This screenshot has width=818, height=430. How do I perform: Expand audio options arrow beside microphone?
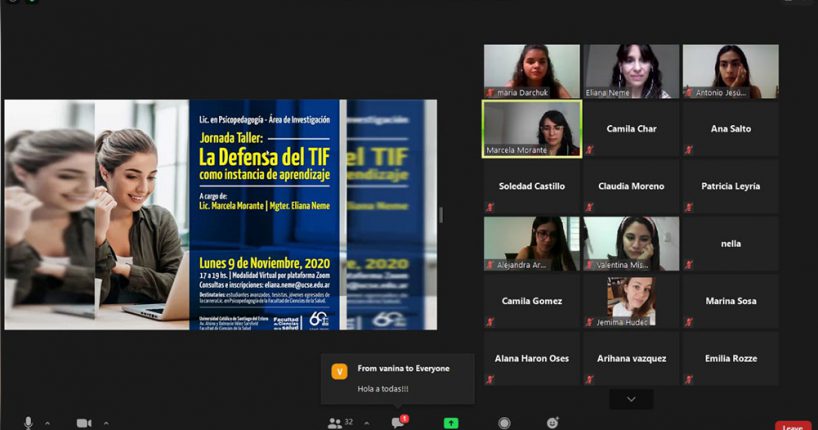47,423
